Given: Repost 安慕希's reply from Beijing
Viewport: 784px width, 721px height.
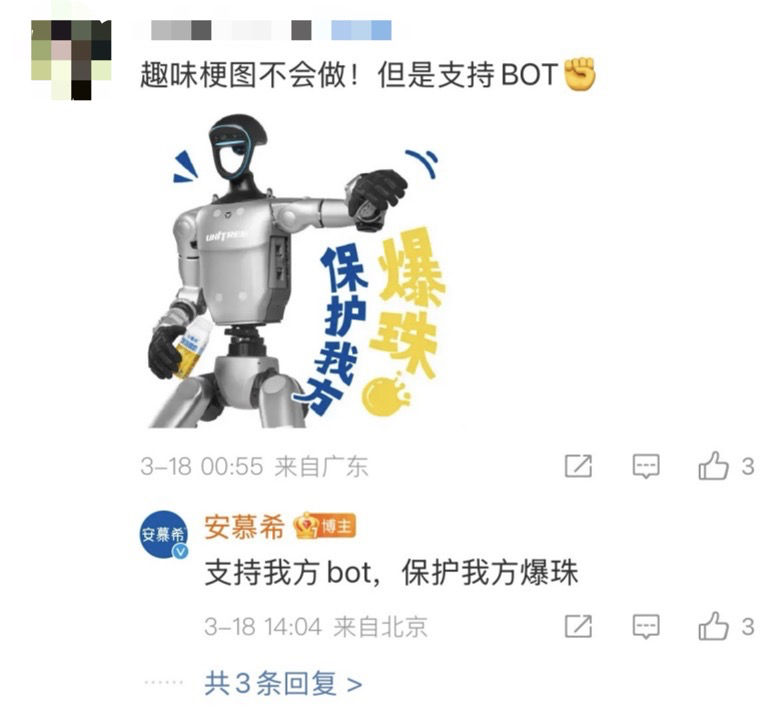Looking at the screenshot, I should click(x=578, y=626).
